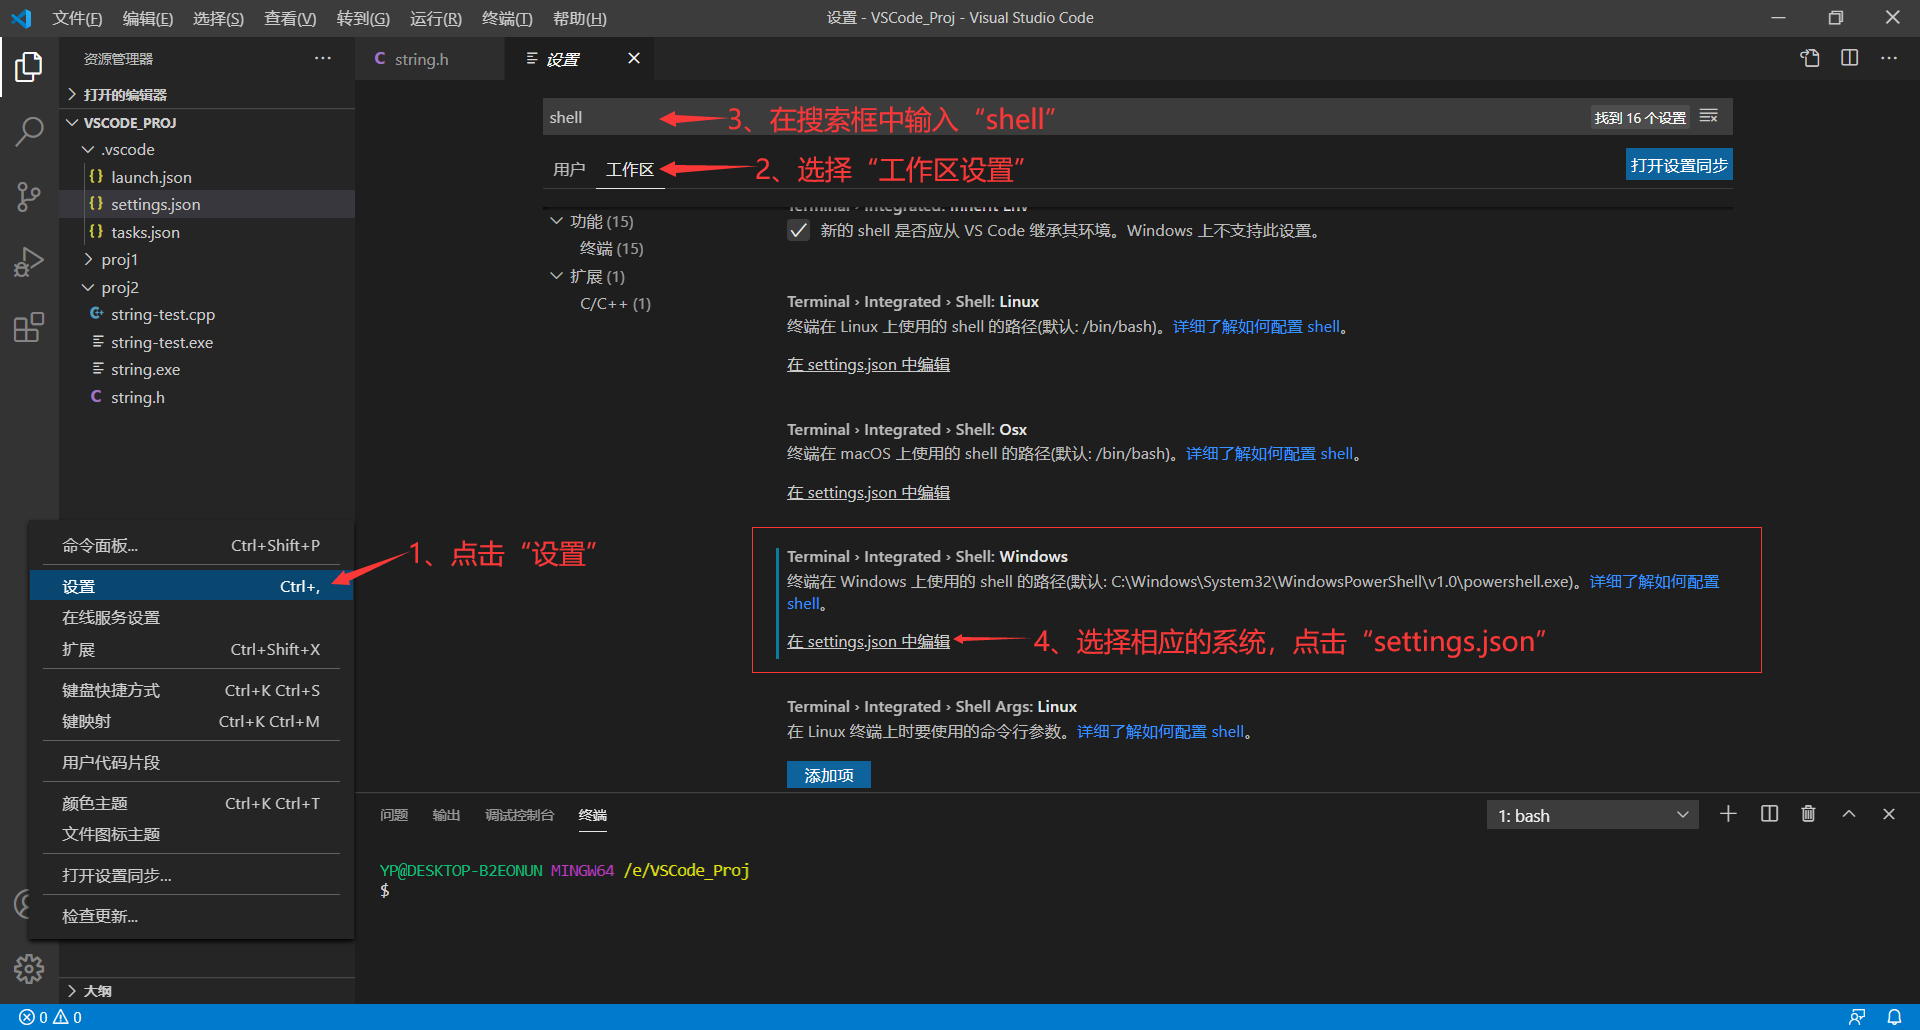Open the feedback icon in status bar
1920x1030 pixels.
1857,1017
